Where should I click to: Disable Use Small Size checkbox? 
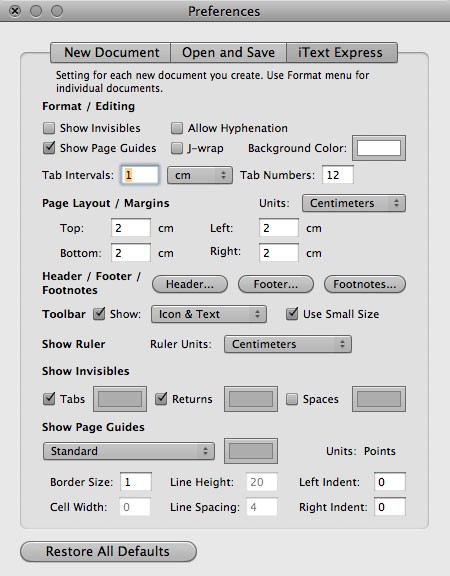click(292, 314)
